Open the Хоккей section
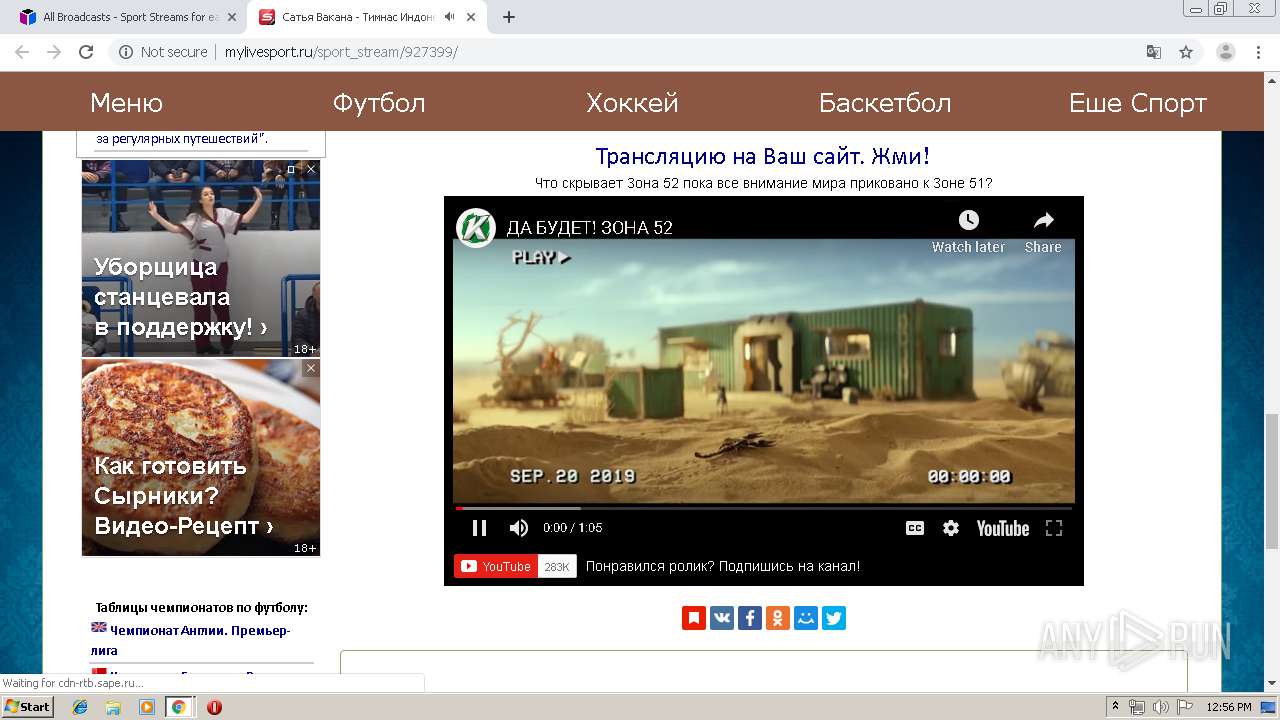The height and width of the screenshot is (720, 1280). (x=632, y=103)
